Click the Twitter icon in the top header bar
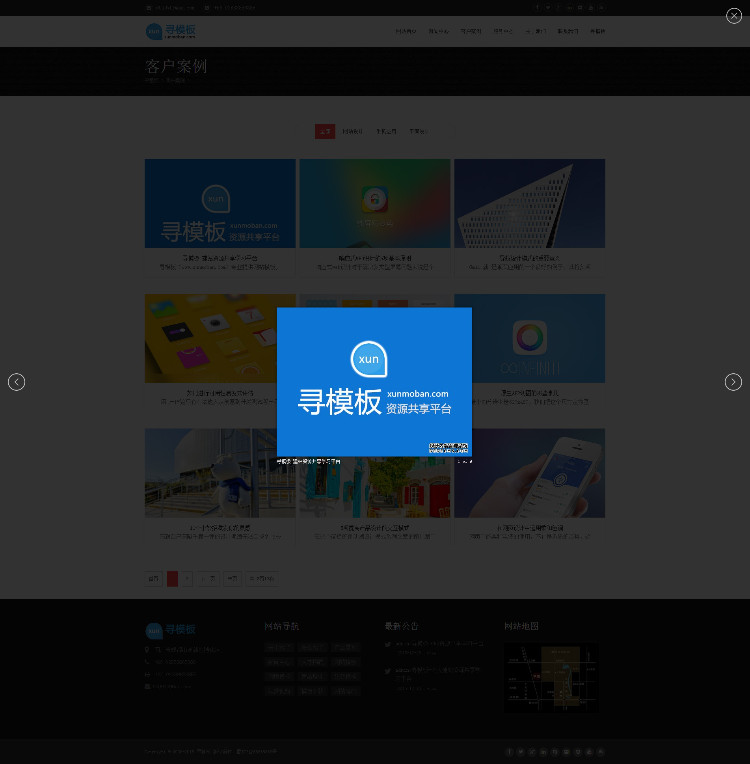Screen dimensions: 750x764 pyautogui.click(x=548, y=8)
